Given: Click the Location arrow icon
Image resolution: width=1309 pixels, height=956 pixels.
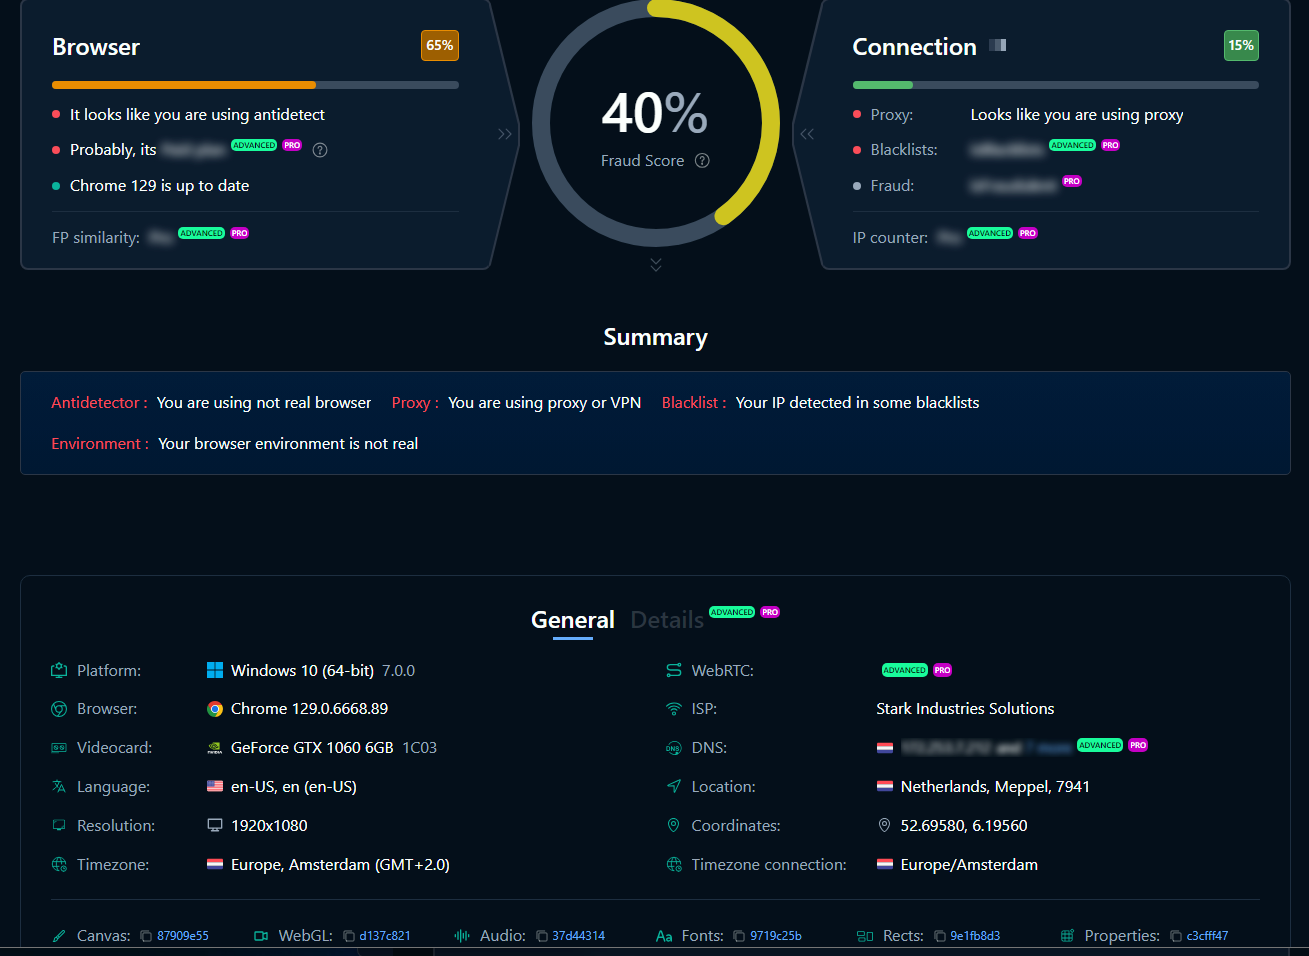Looking at the screenshot, I should pos(674,787).
